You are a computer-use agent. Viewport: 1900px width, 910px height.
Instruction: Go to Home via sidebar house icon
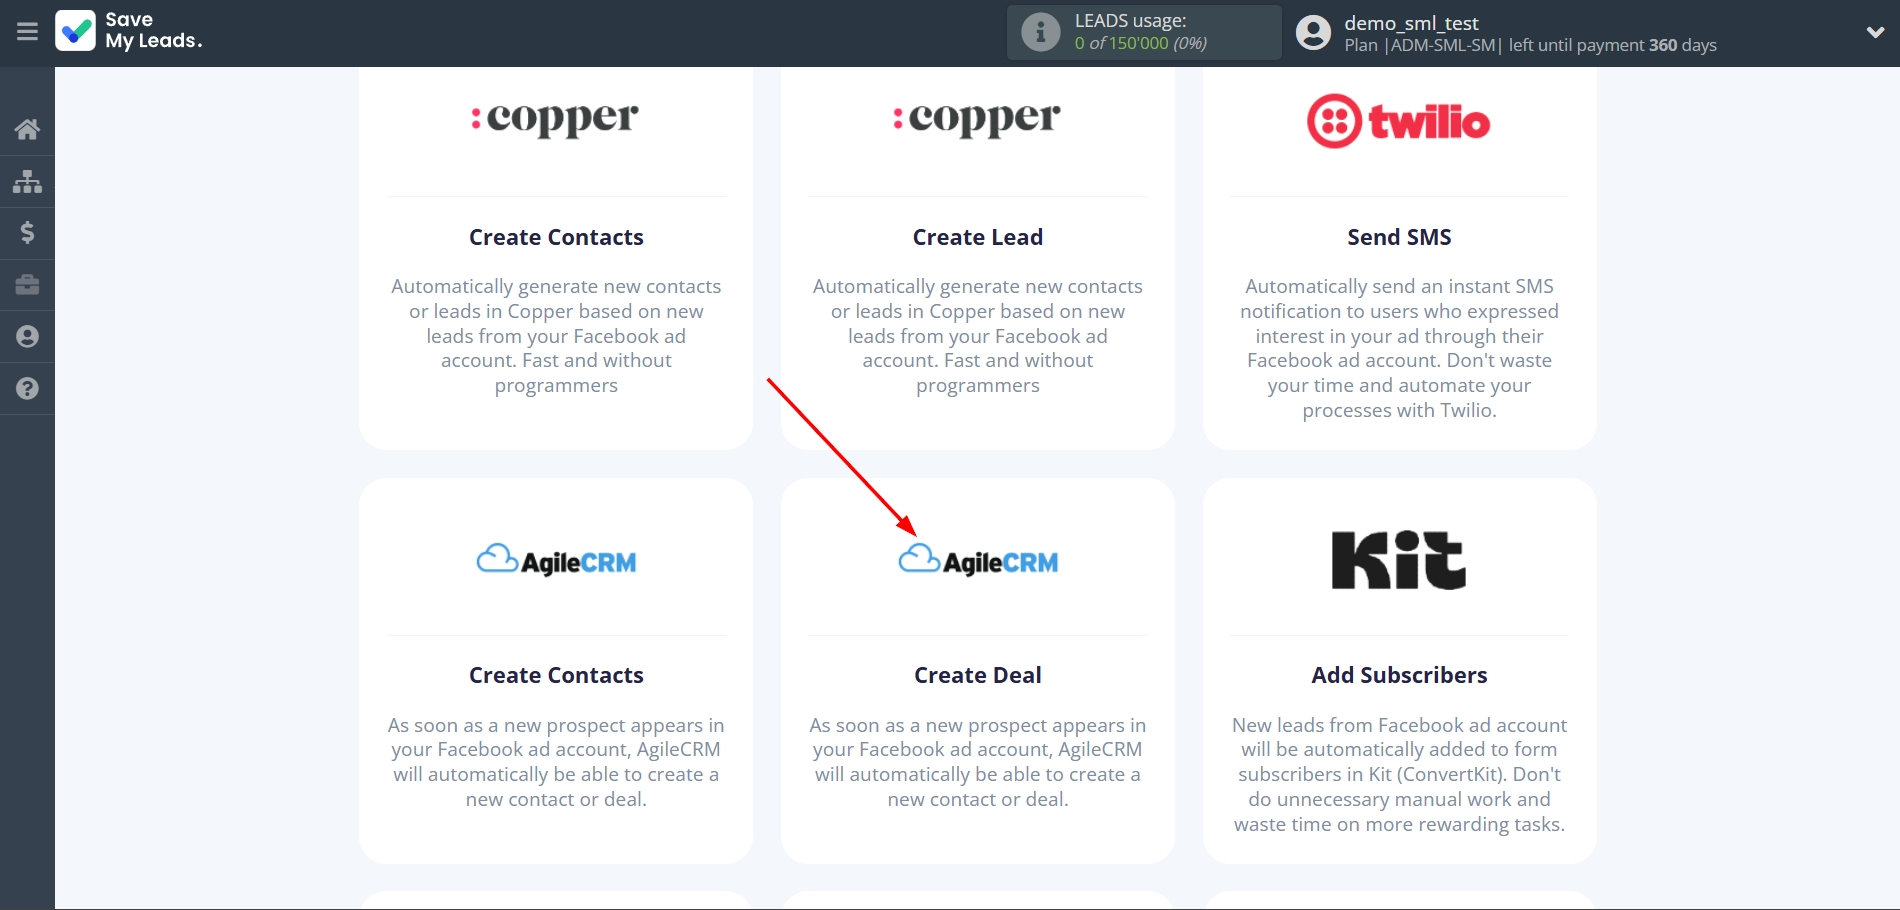pos(27,129)
